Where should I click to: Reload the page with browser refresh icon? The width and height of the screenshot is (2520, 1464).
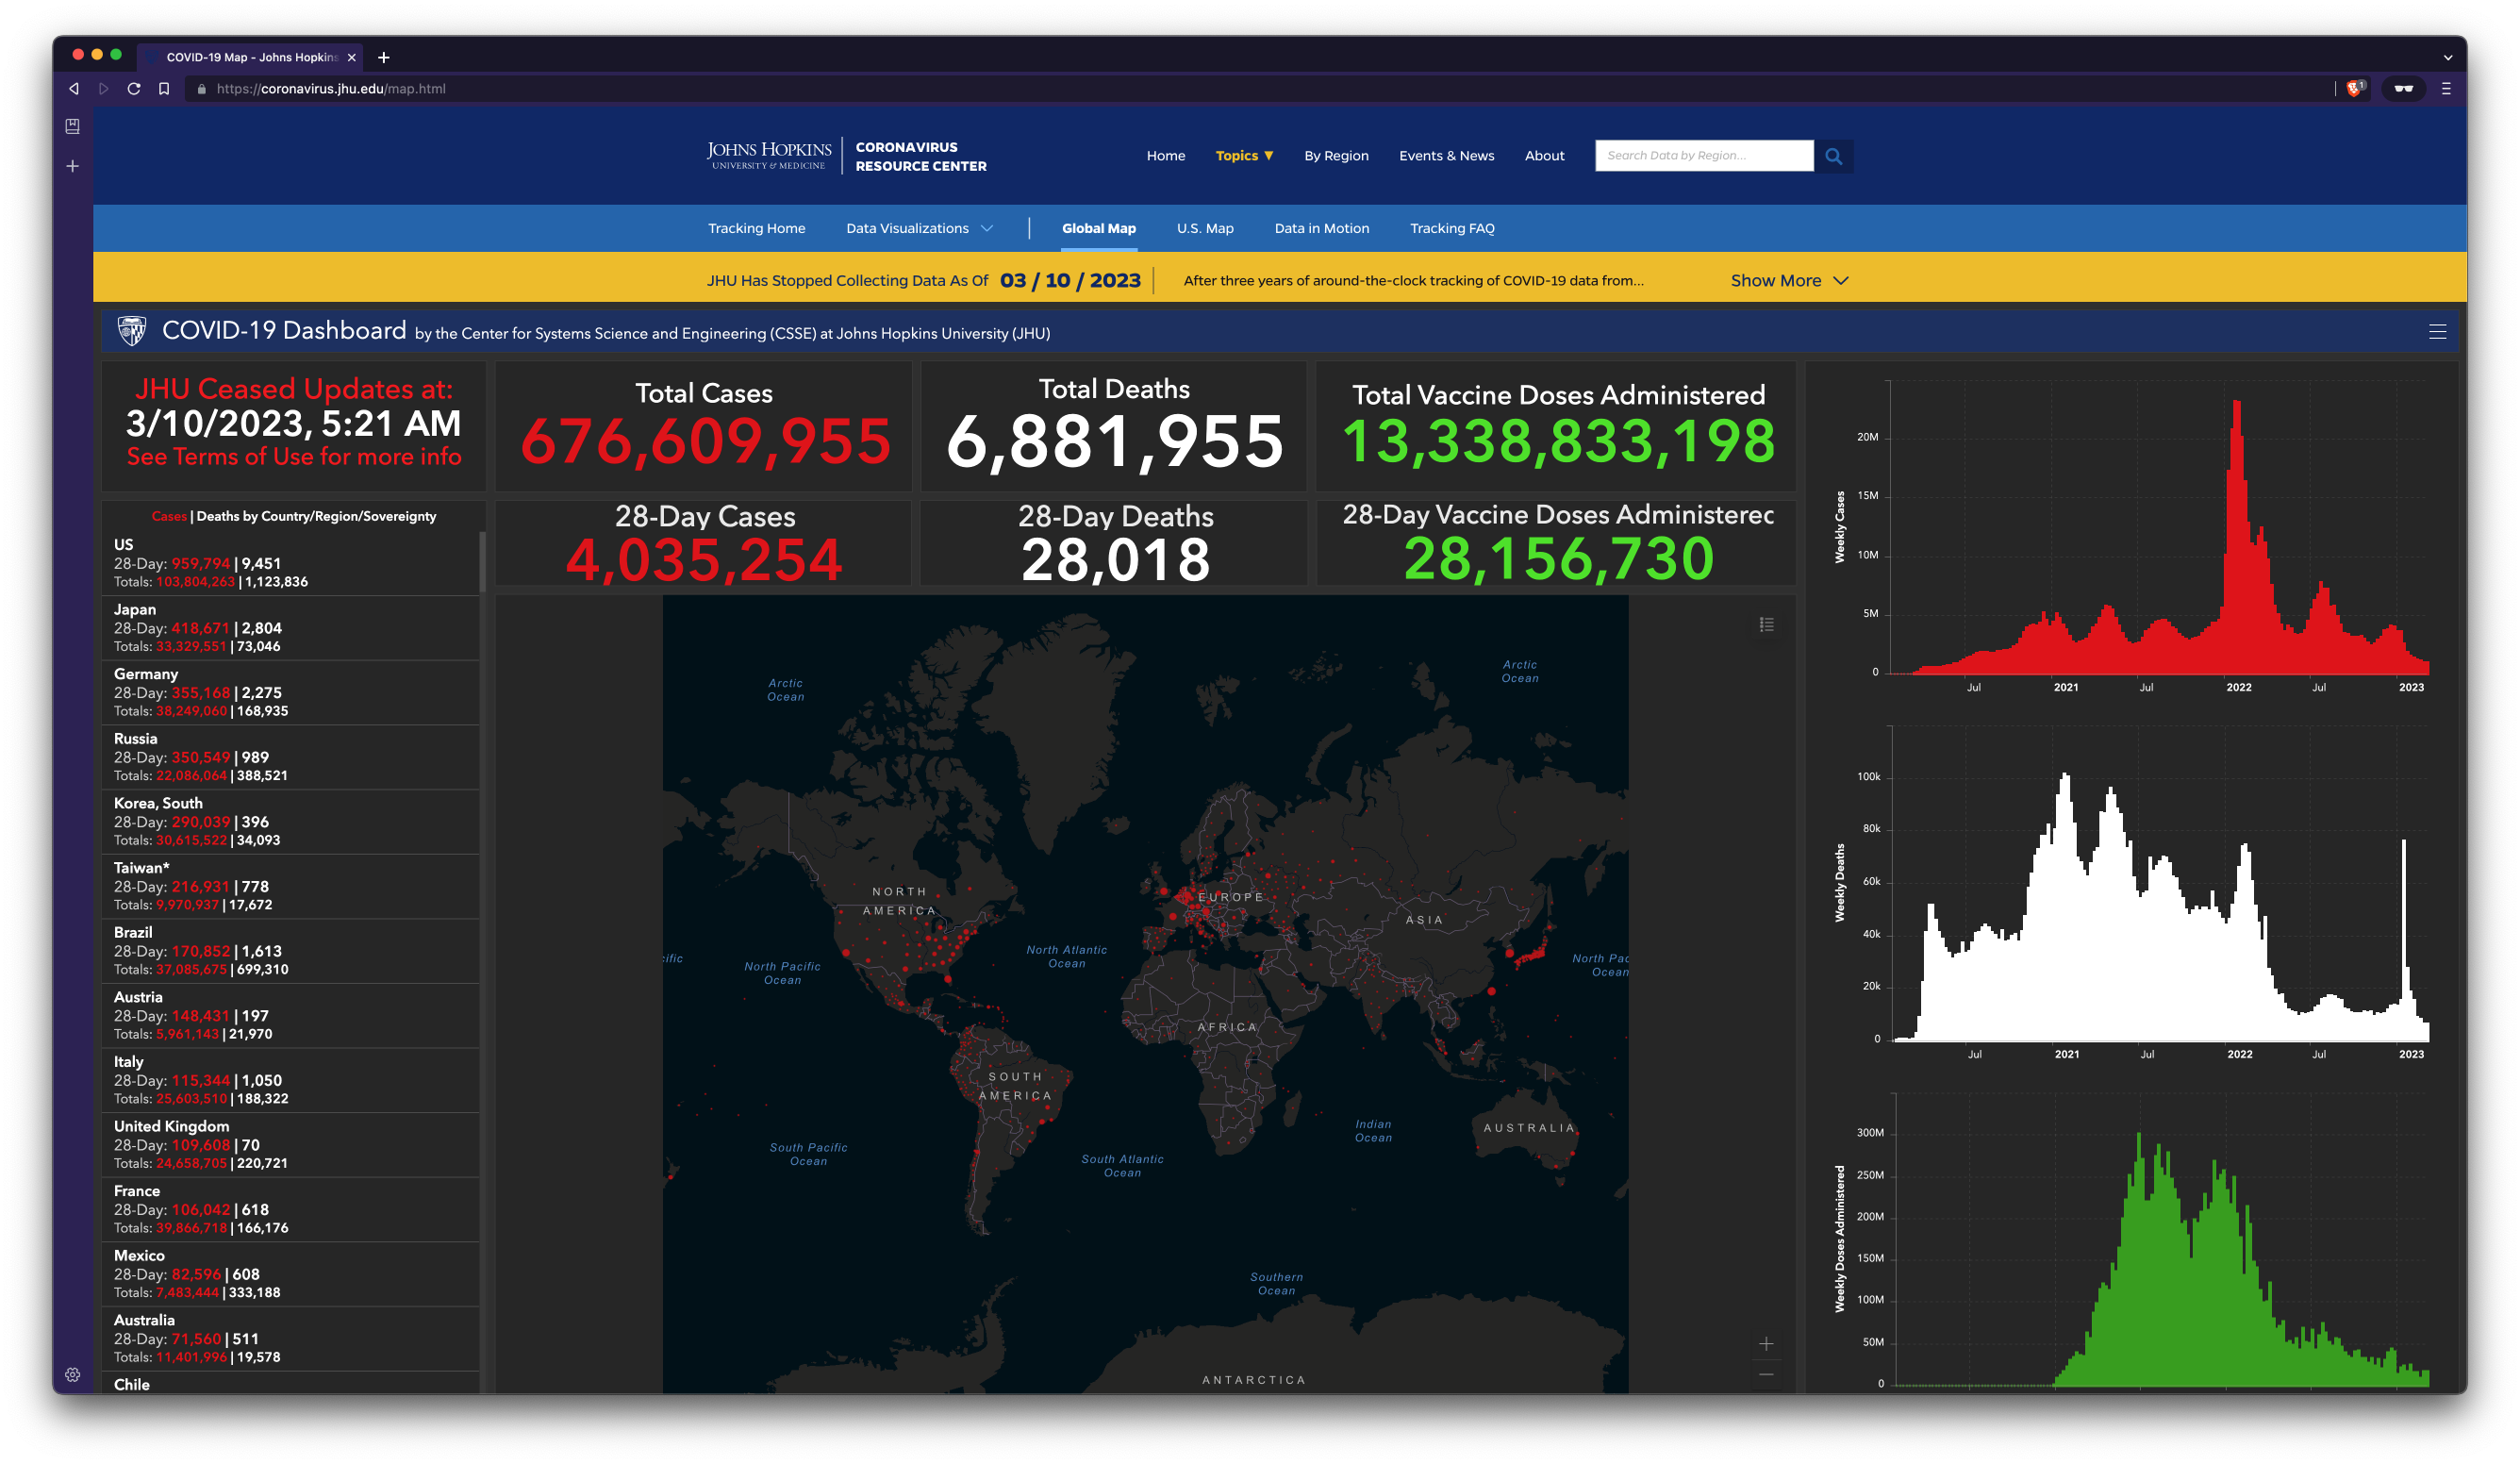pos(134,88)
